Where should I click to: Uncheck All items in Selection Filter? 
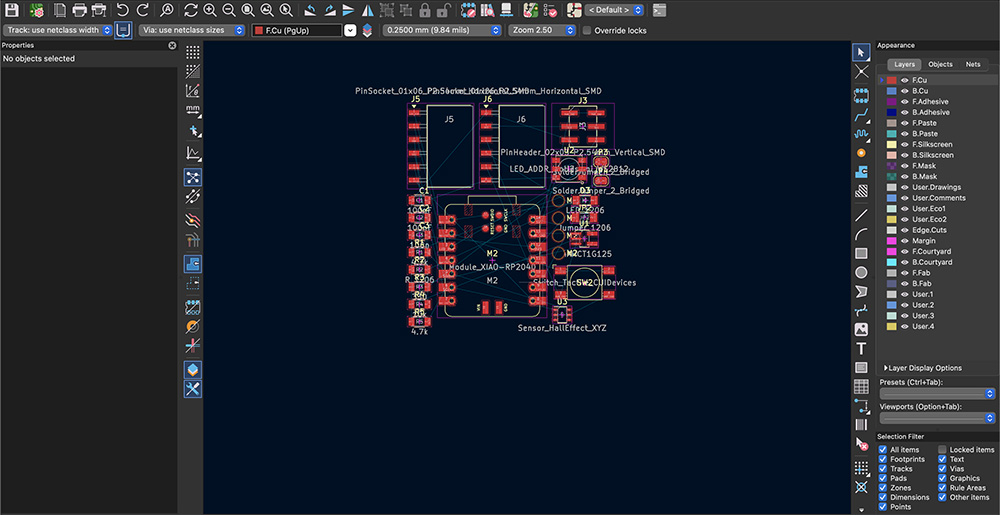pos(883,450)
